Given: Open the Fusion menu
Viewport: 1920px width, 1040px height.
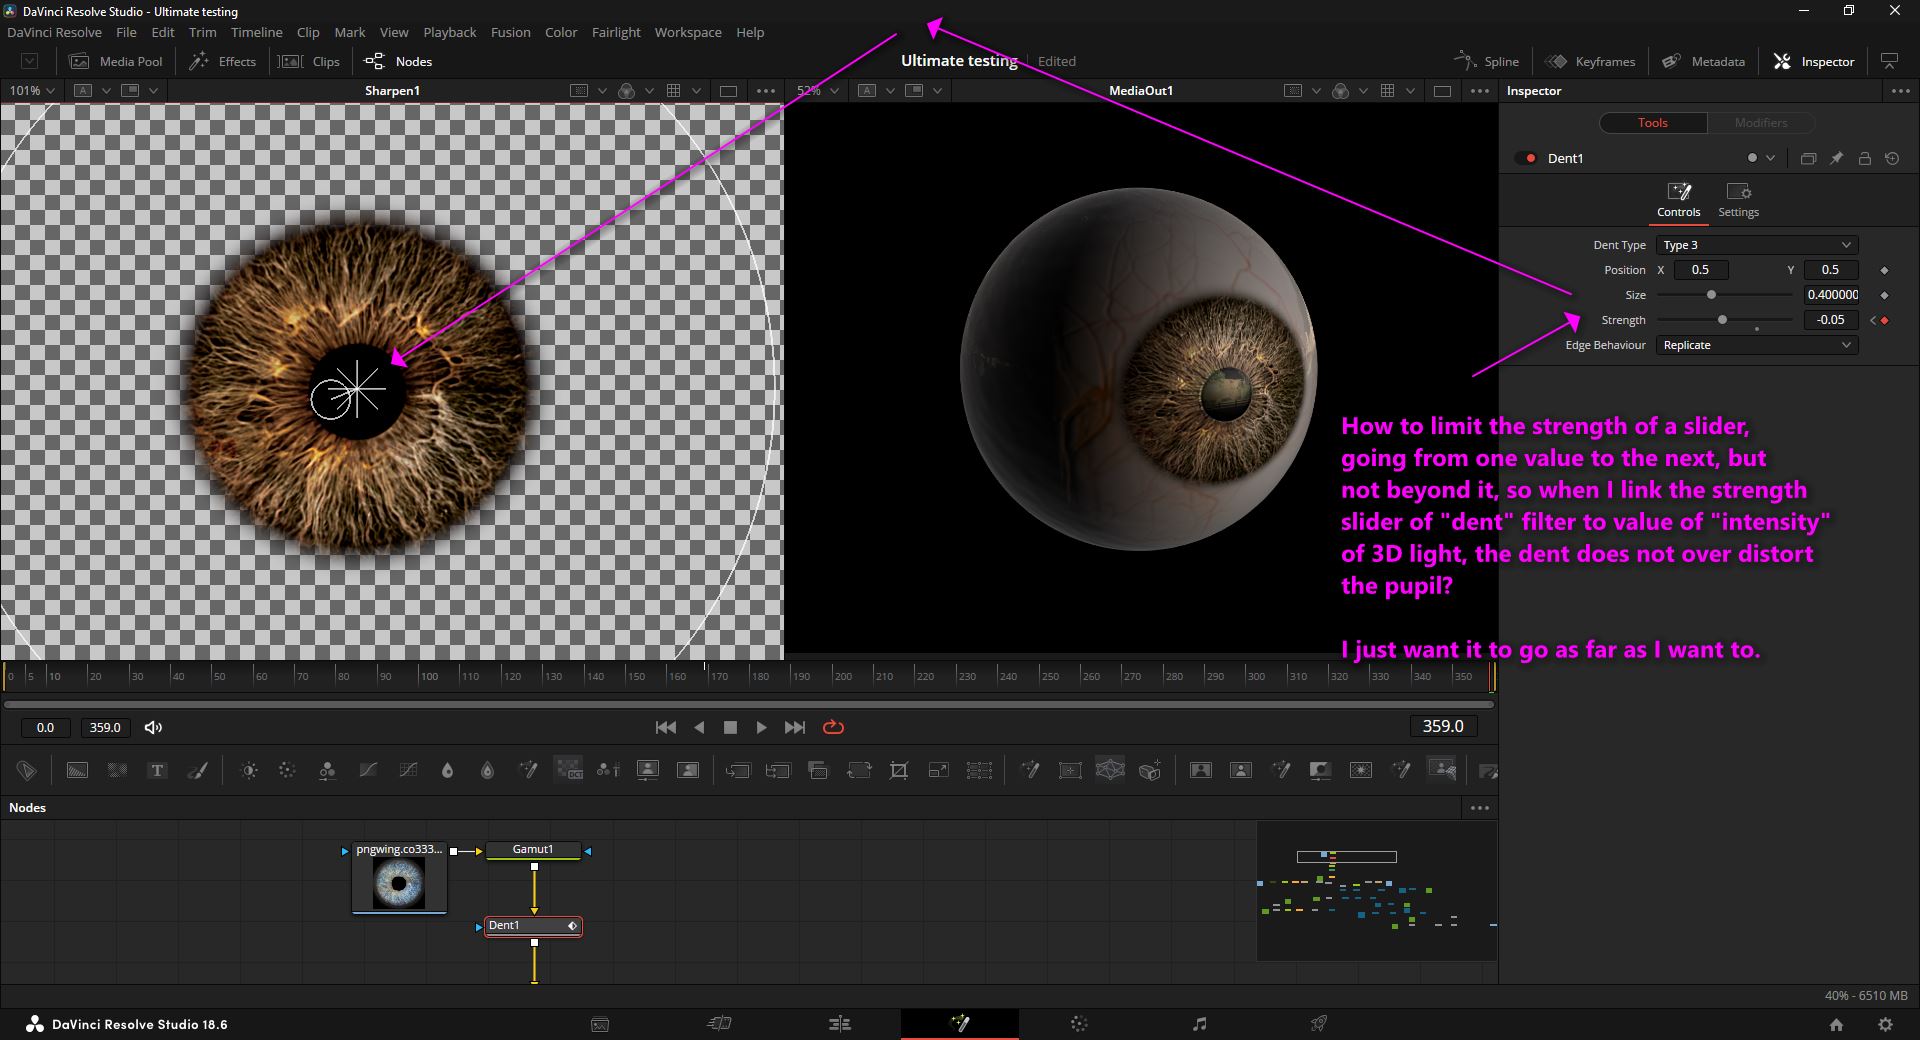Looking at the screenshot, I should coord(510,32).
